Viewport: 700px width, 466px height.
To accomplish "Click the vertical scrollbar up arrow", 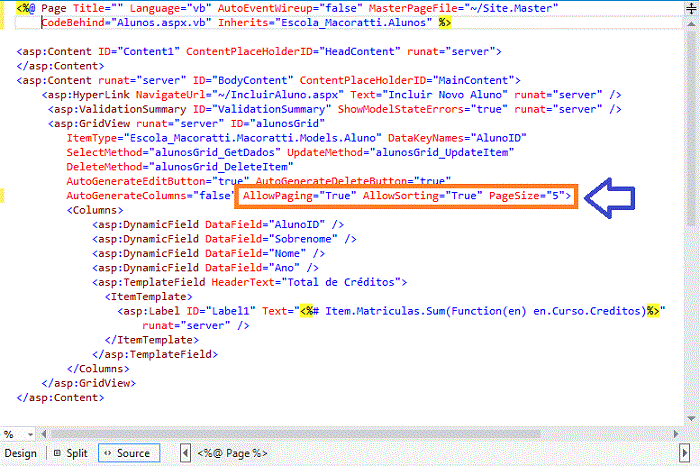I will 691,25.
